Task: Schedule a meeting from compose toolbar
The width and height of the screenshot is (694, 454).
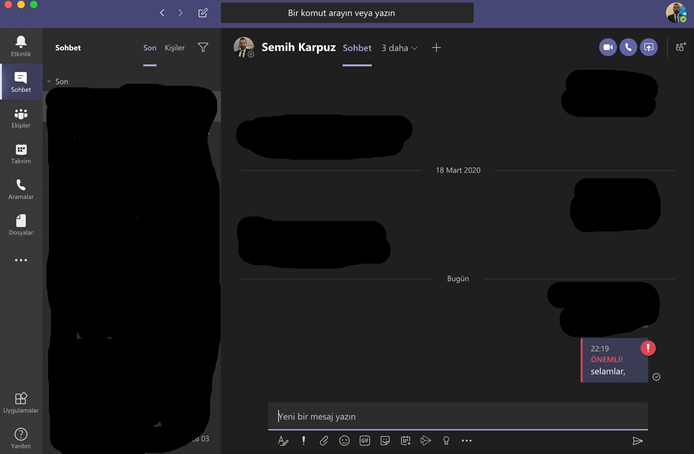Action: (405, 441)
